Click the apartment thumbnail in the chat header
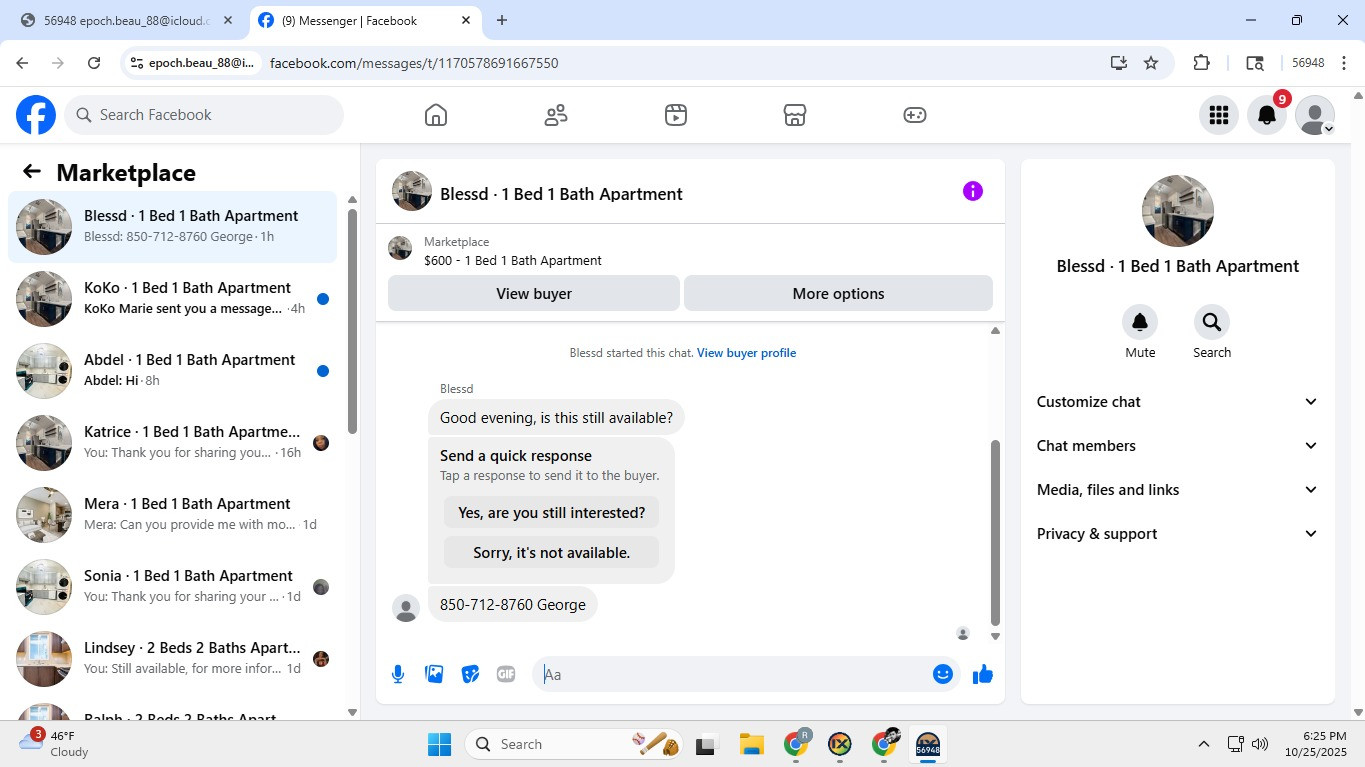Screen dimensions: 1365x767 point(412,191)
